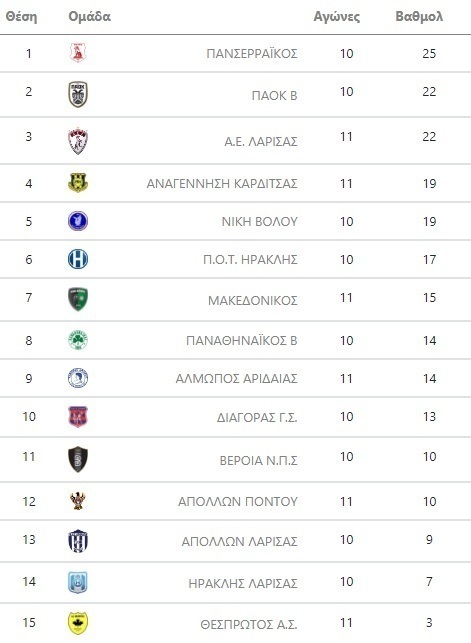Viewport: 471px width, 643px height.
Task: Select the Απόλλων Πόντου eagle emblem
Action: [78, 501]
